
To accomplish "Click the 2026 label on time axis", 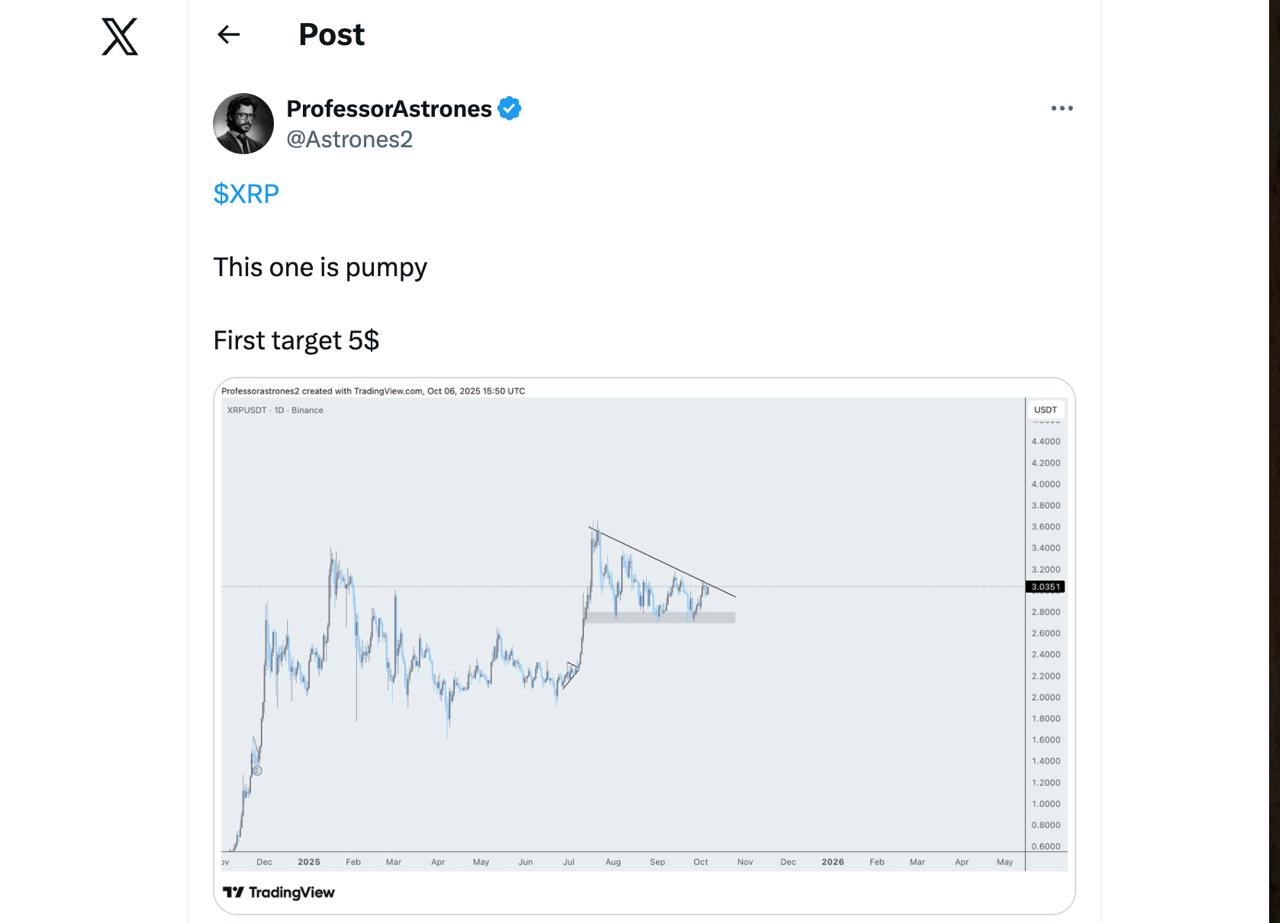I will coord(832,861).
